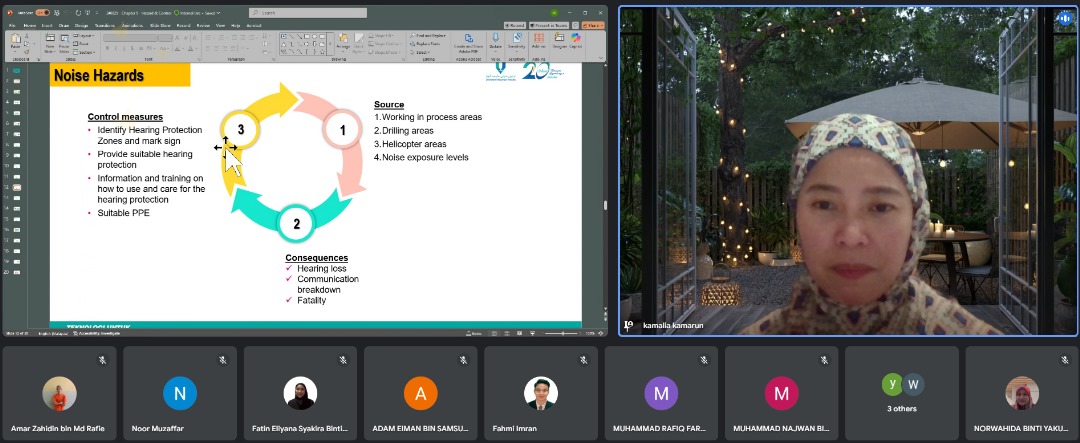Expand the Shape Effects dropdown

pyautogui.click(x=385, y=52)
